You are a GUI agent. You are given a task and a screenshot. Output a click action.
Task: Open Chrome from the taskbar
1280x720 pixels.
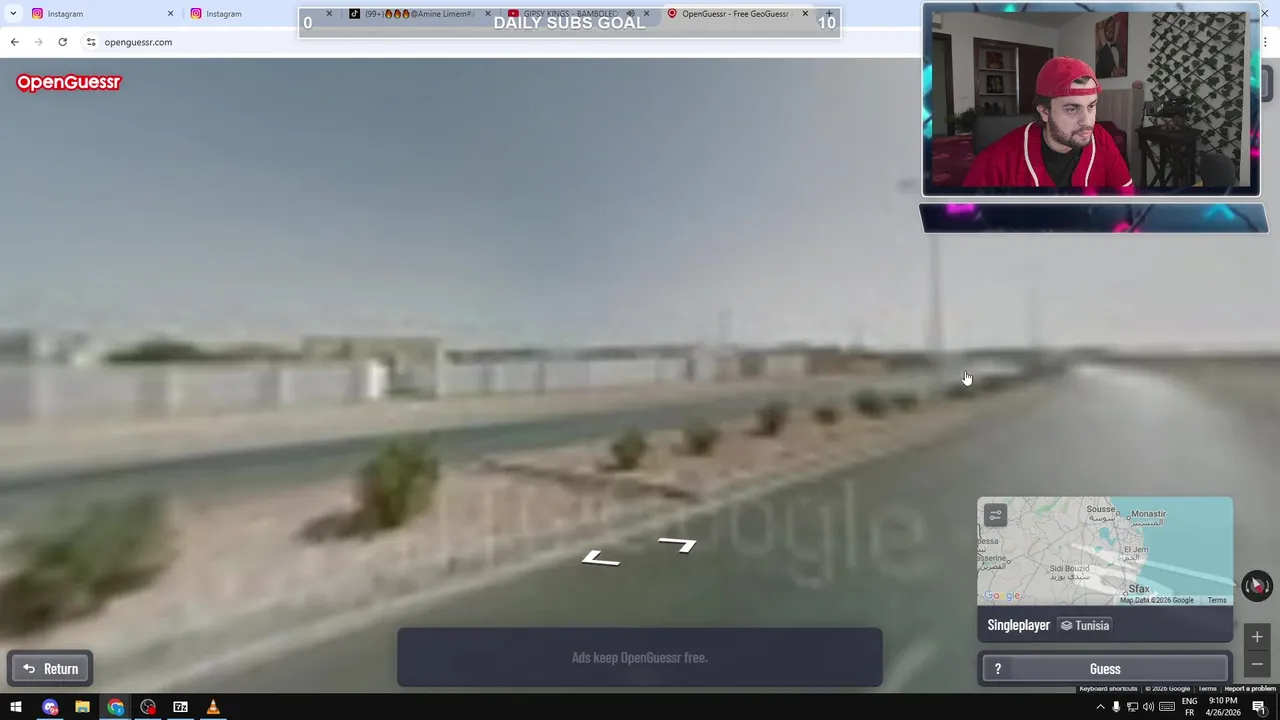115,708
